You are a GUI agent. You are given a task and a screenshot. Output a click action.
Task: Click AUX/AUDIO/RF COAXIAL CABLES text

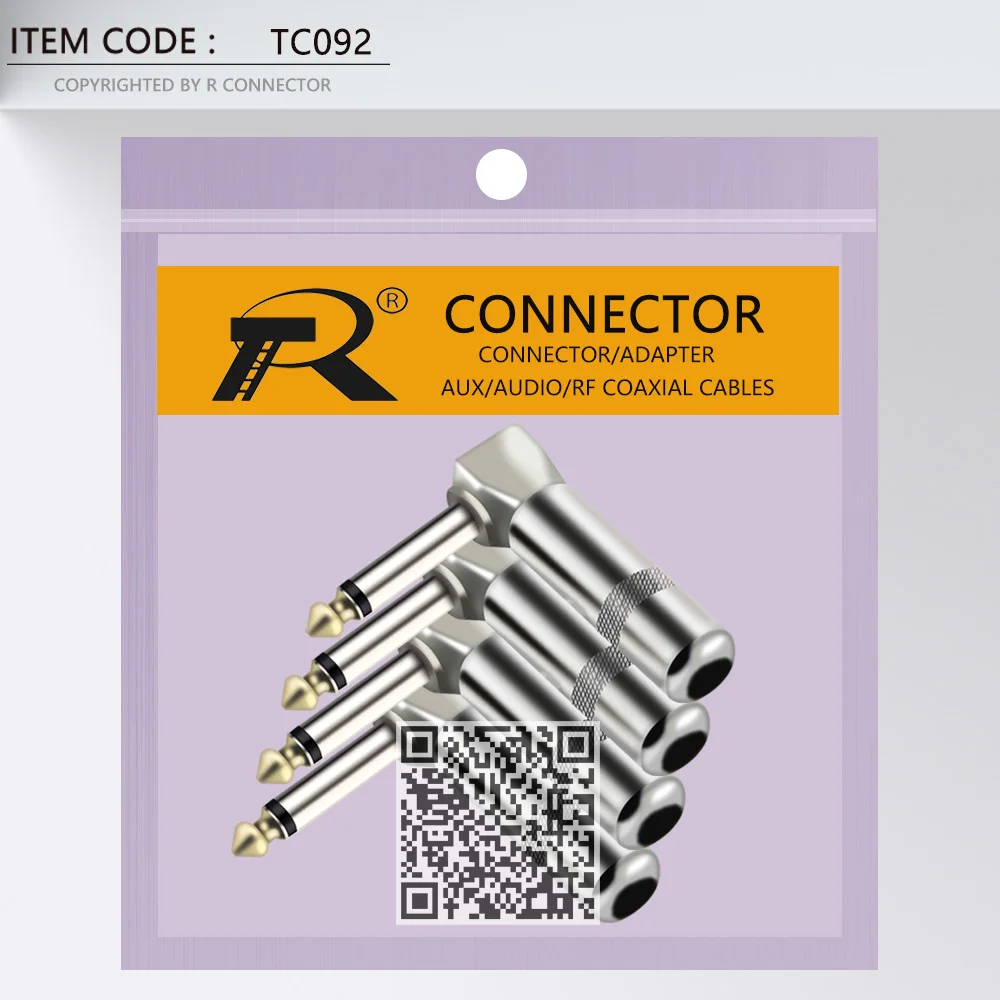tap(607, 387)
